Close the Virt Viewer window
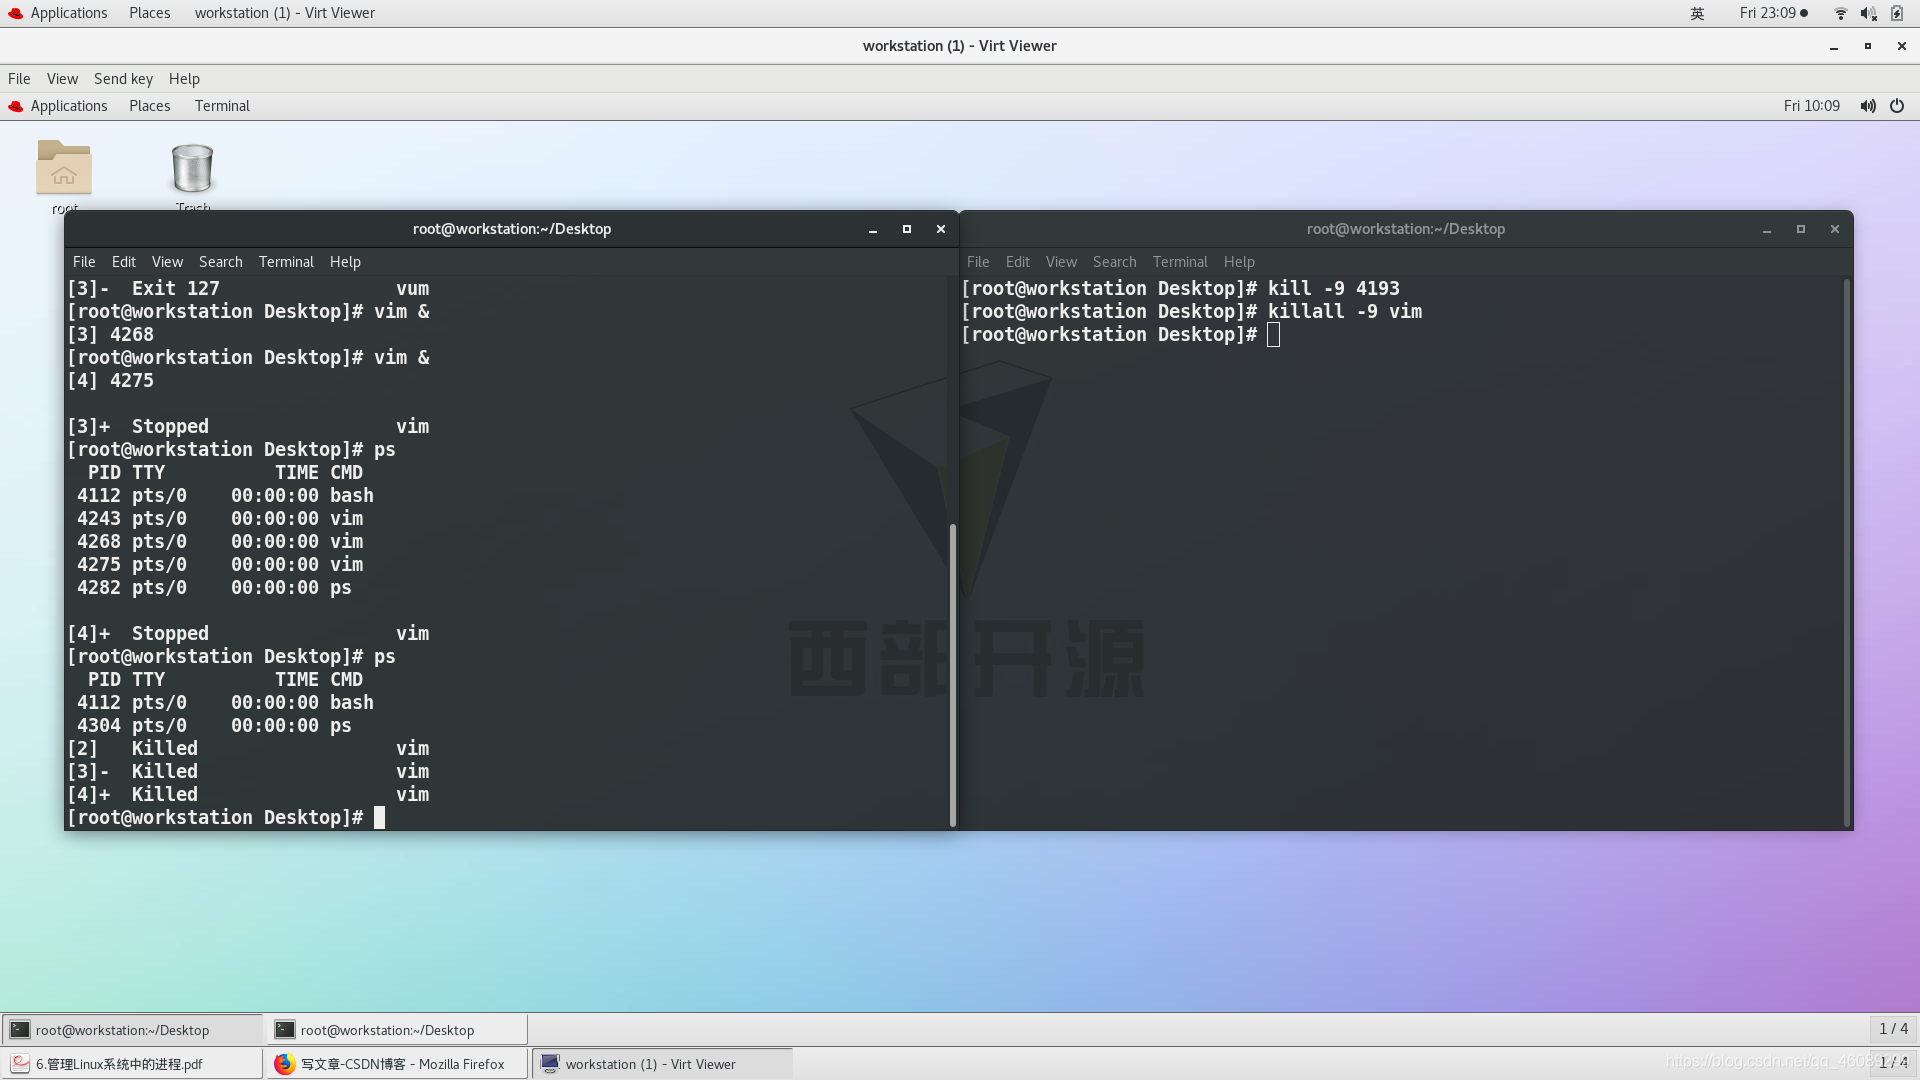This screenshot has height=1080, width=1920. point(1902,46)
